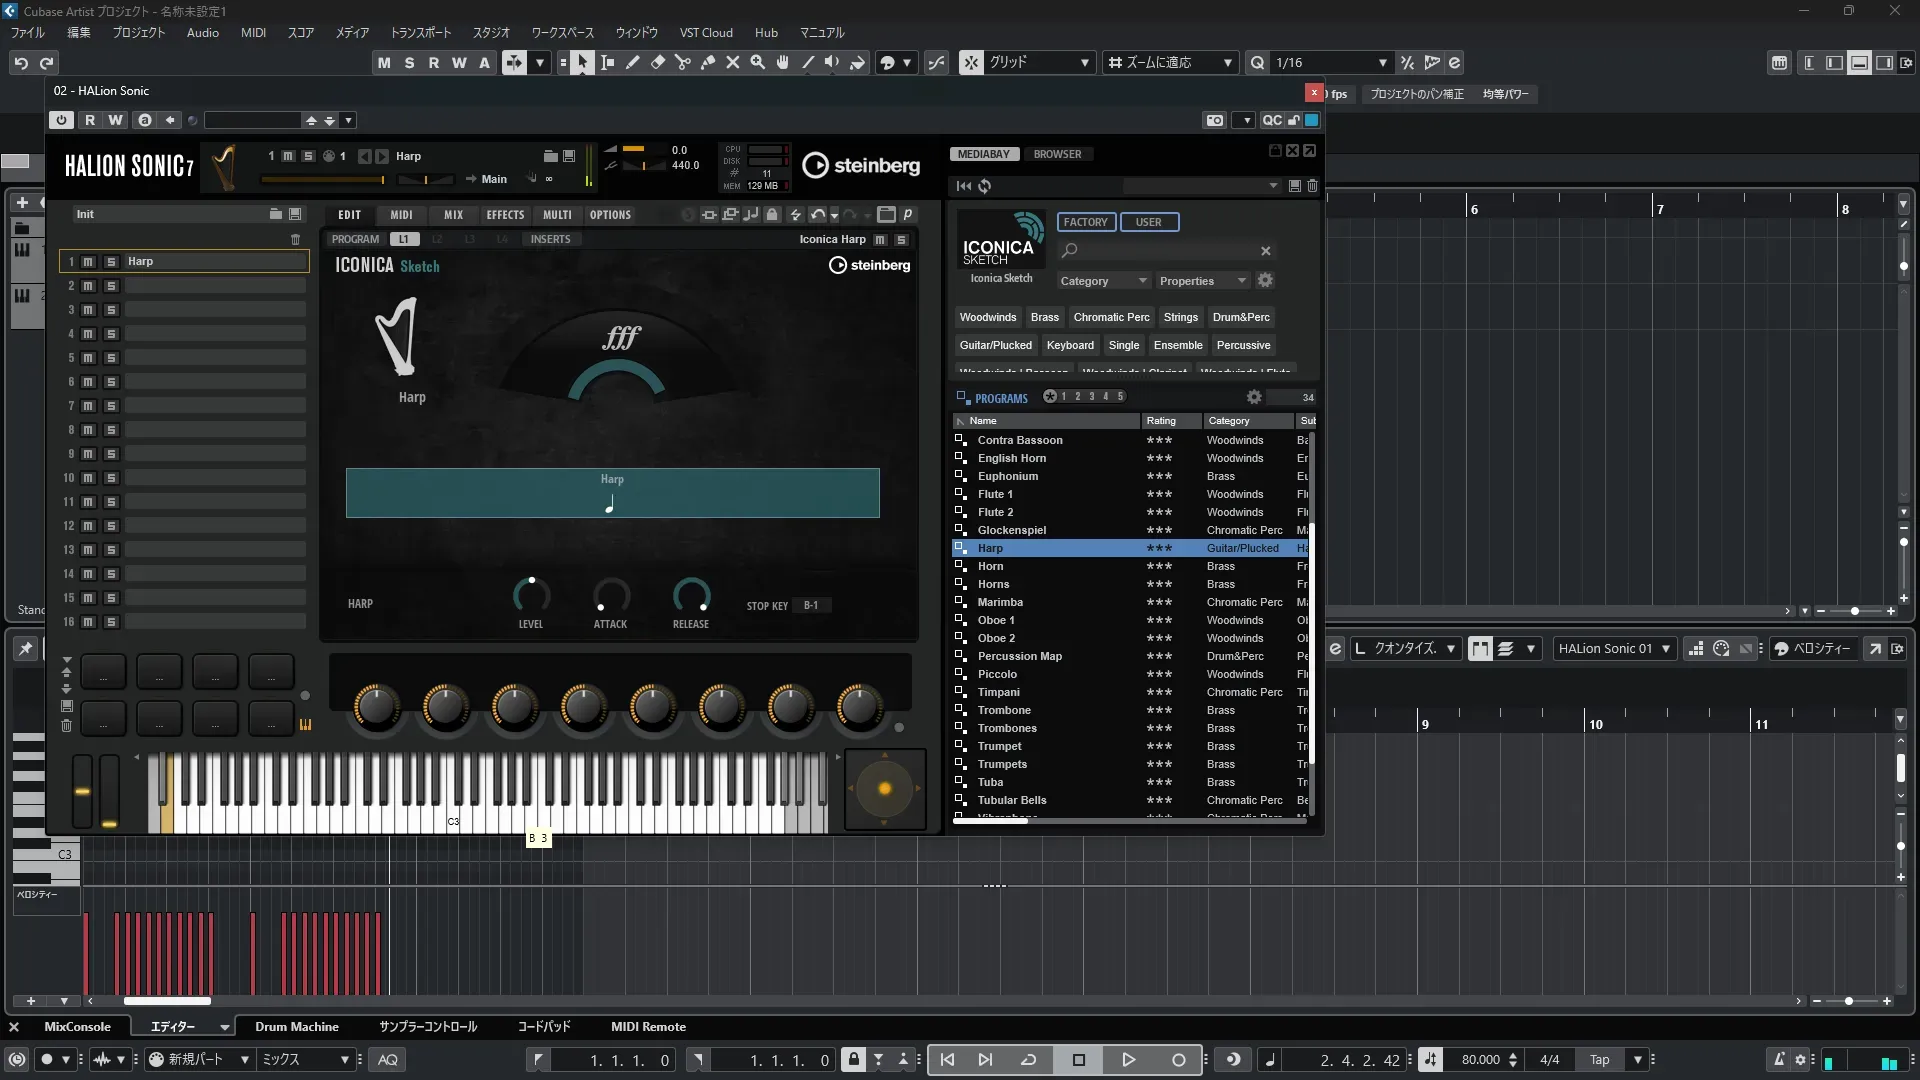Image resolution: width=1920 pixels, height=1080 pixels.
Task: Activate the transport cycle loop button
Action: point(1028,1060)
